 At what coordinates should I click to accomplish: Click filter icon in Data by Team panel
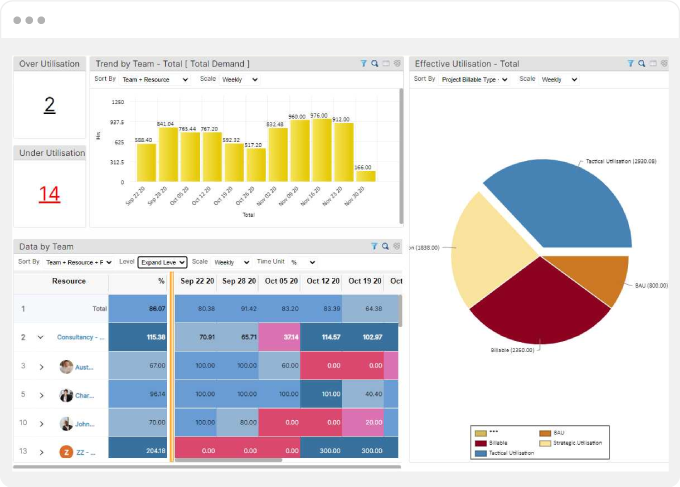pyautogui.click(x=374, y=246)
